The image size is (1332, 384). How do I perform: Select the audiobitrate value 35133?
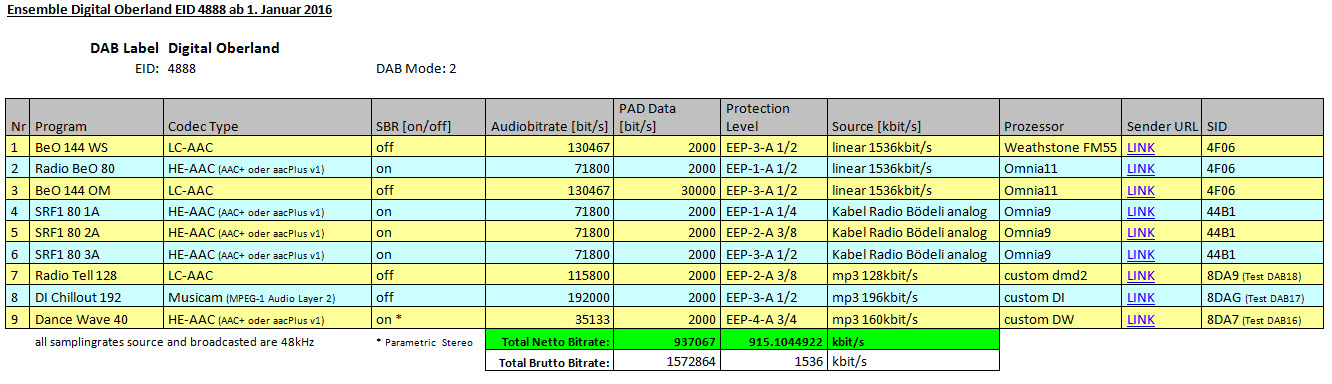pyautogui.click(x=550, y=318)
